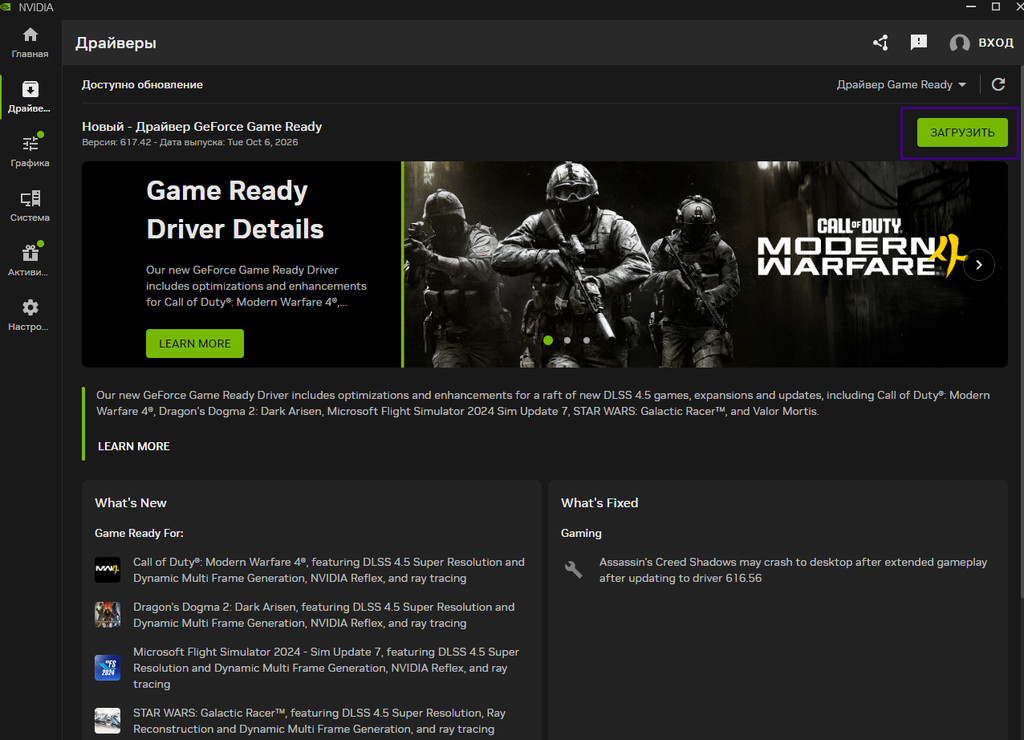Open the rewards gift section in the sidebar
Image resolution: width=1024 pixels, height=740 pixels.
pos(30,261)
